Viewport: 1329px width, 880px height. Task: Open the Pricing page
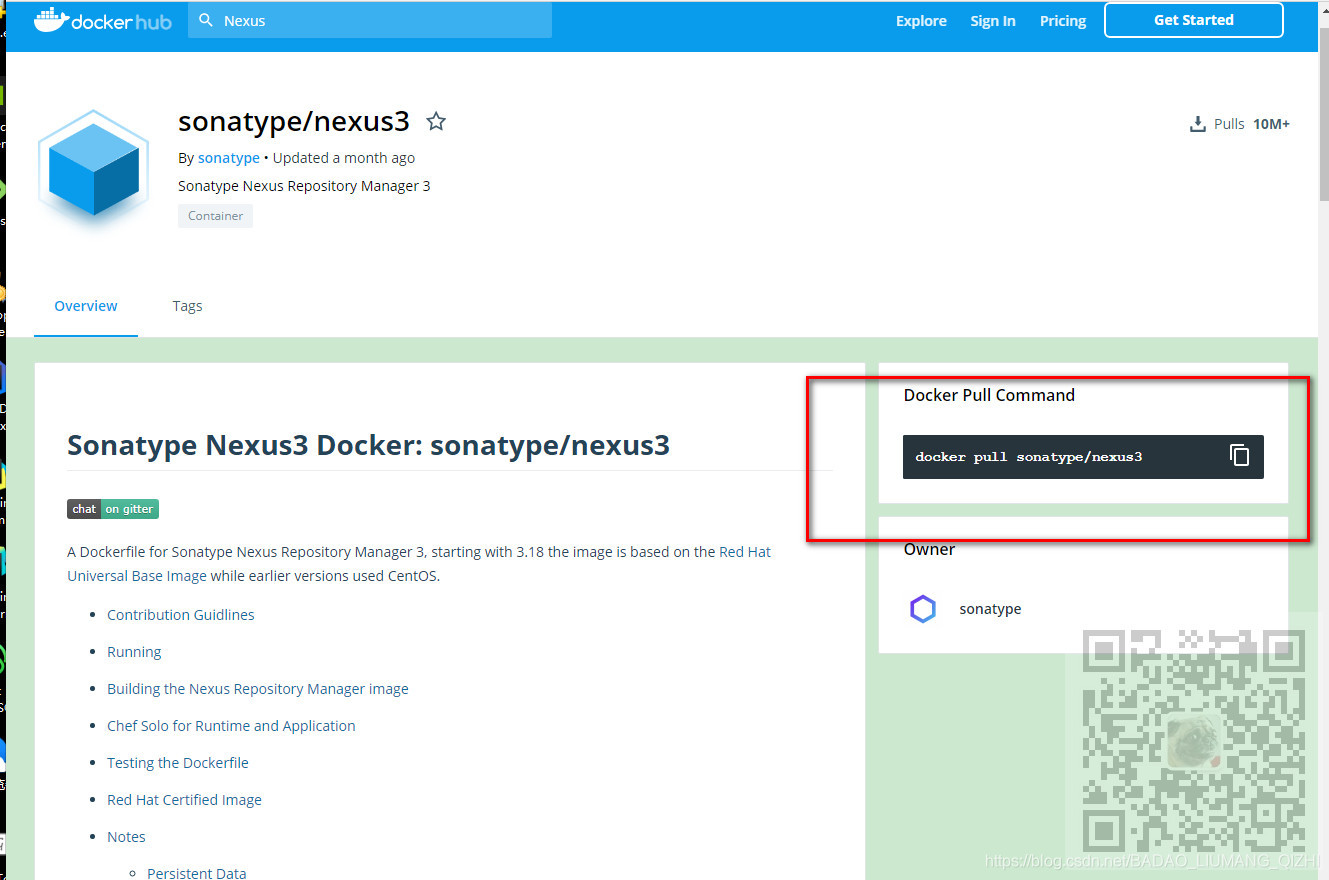1063,21
